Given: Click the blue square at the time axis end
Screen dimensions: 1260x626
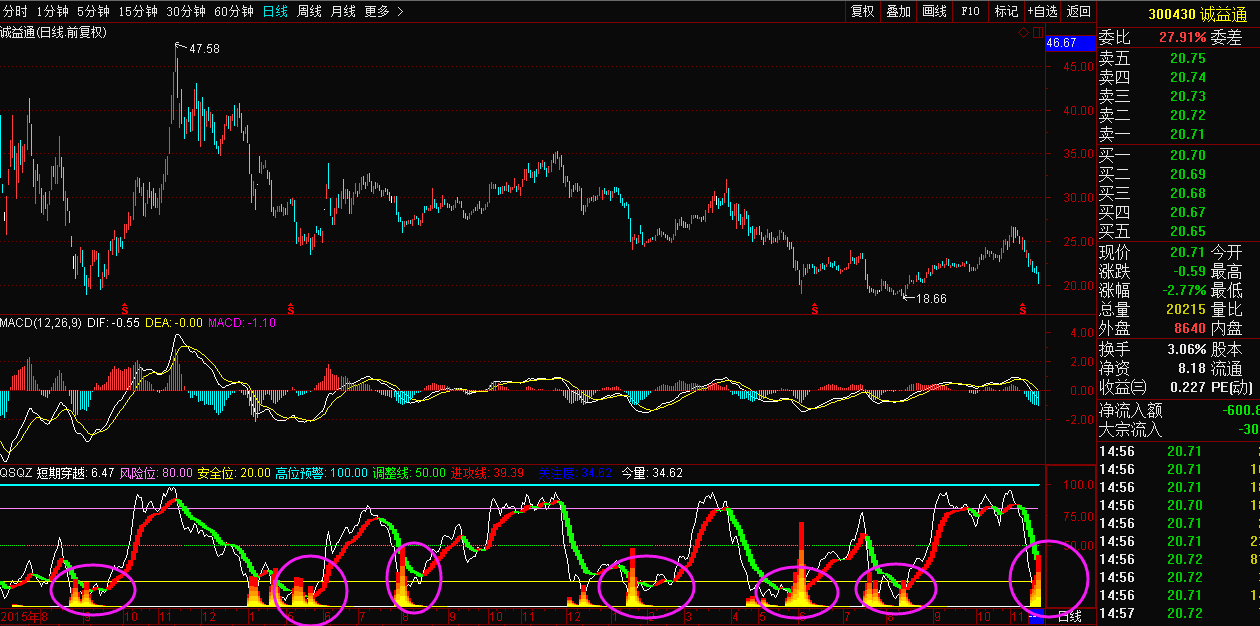Looking at the screenshot, I should [1037, 617].
